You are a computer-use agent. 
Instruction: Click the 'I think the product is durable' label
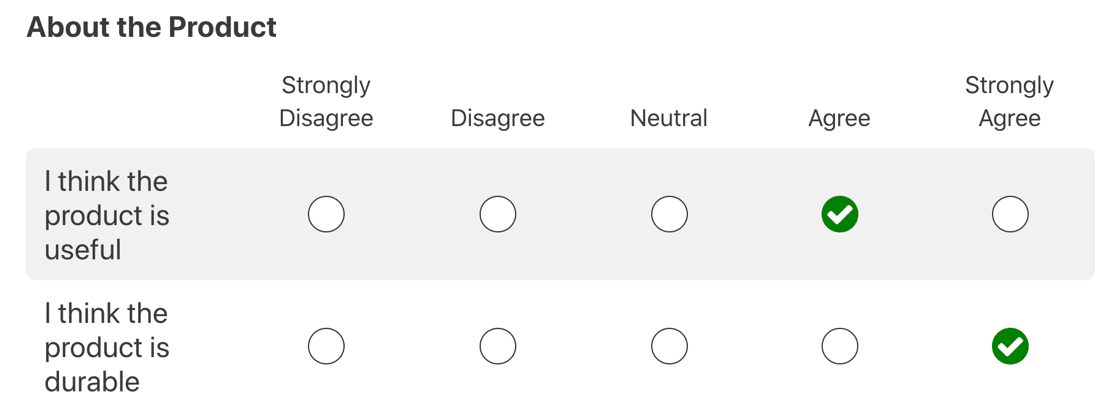pyautogui.click(x=107, y=348)
